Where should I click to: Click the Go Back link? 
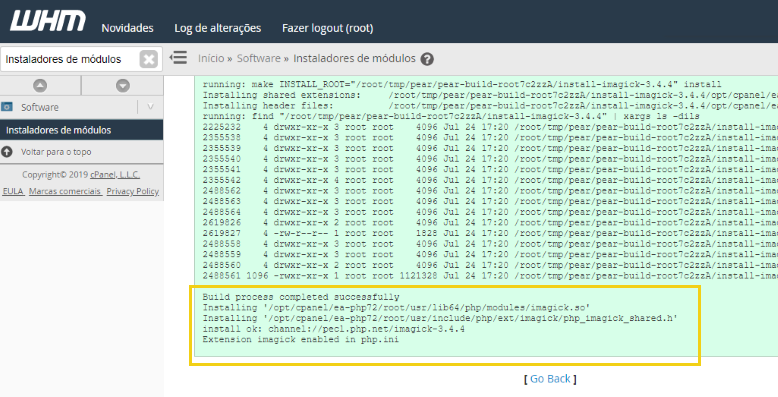pos(550,379)
